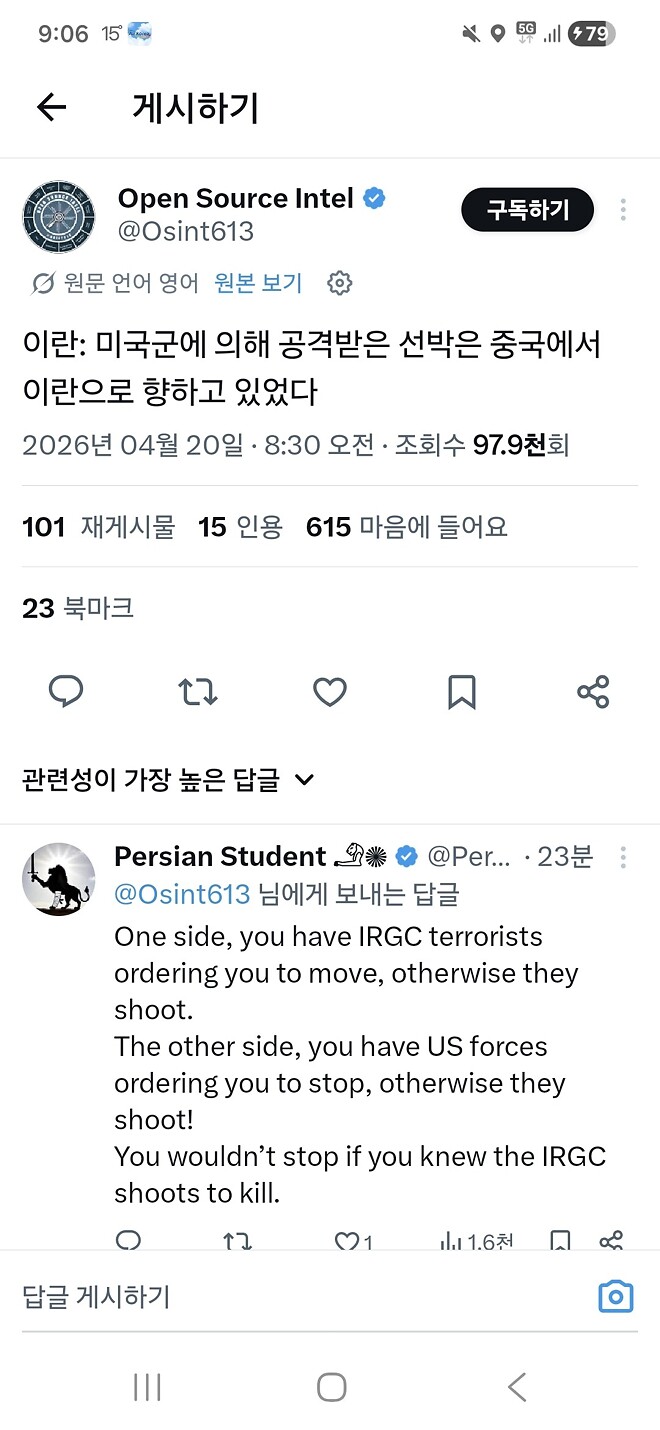Attach a photo using the camera icon

click(615, 1296)
